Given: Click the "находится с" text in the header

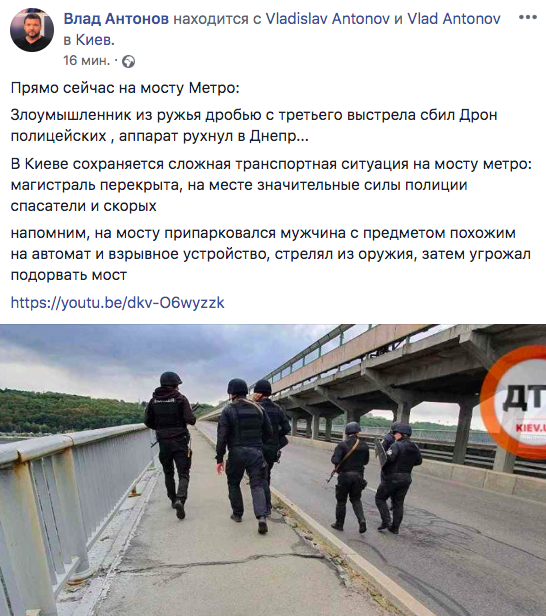Looking at the screenshot, I should (217, 18).
